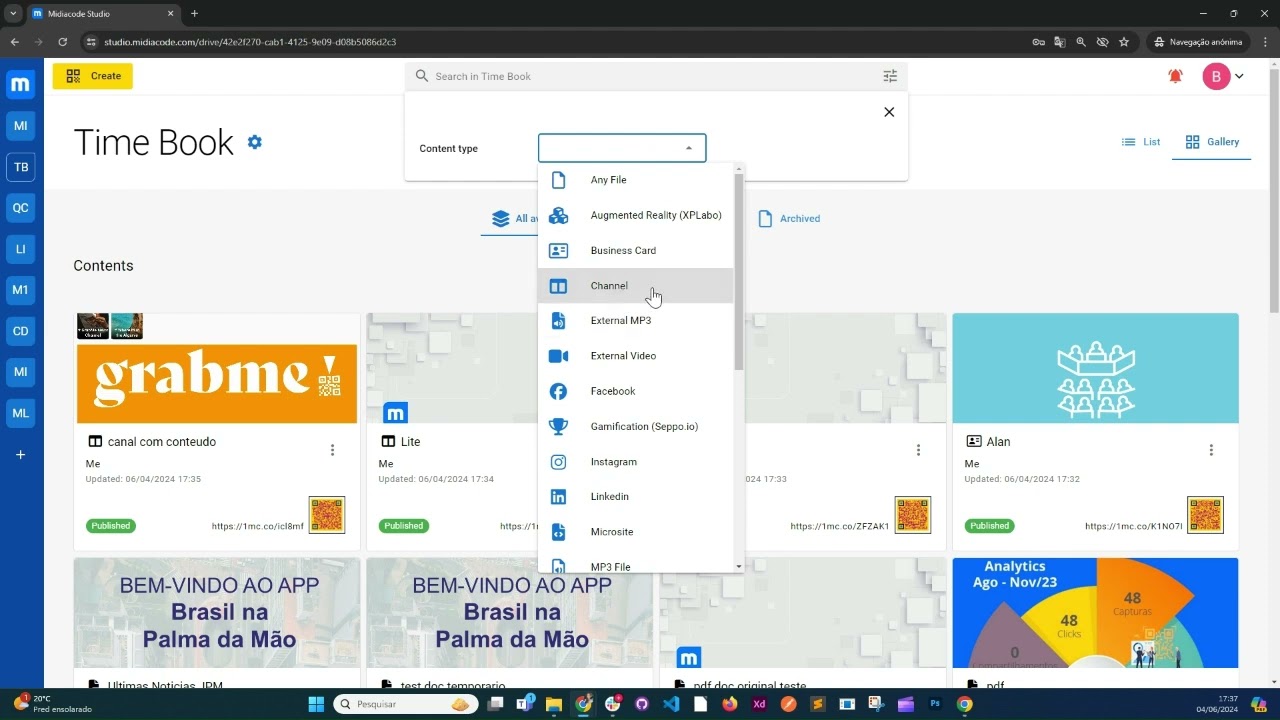Open the grabme channel thumbnail
This screenshot has width=1280, height=720.
pos(217,369)
